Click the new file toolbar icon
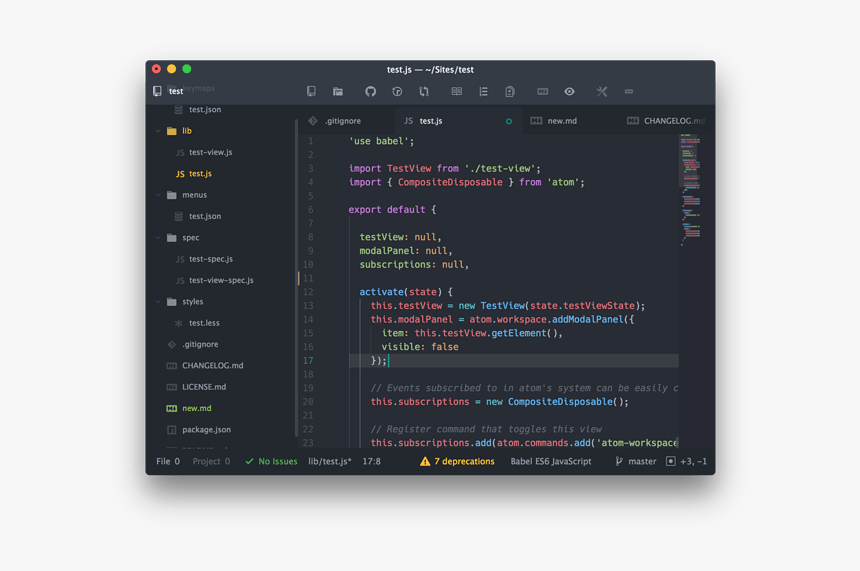860x571 pixels. 311,92
